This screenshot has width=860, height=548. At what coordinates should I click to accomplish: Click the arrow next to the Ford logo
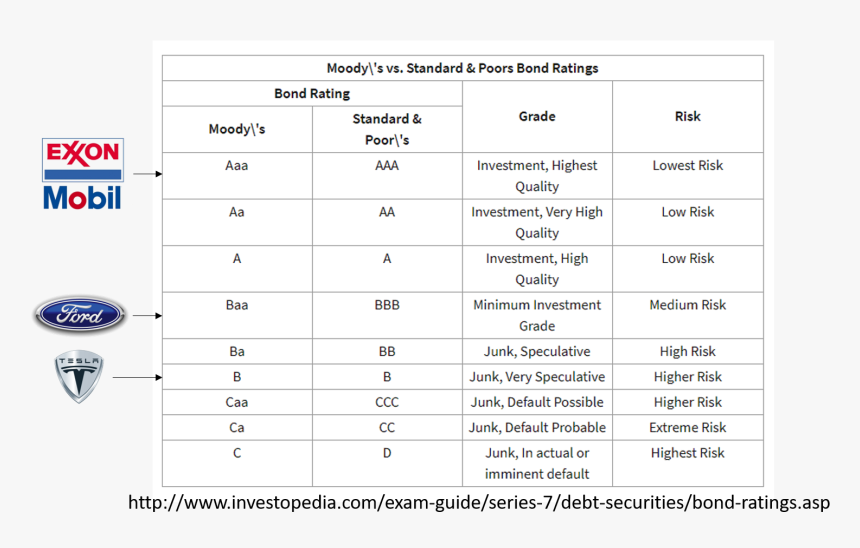[147, 316]
